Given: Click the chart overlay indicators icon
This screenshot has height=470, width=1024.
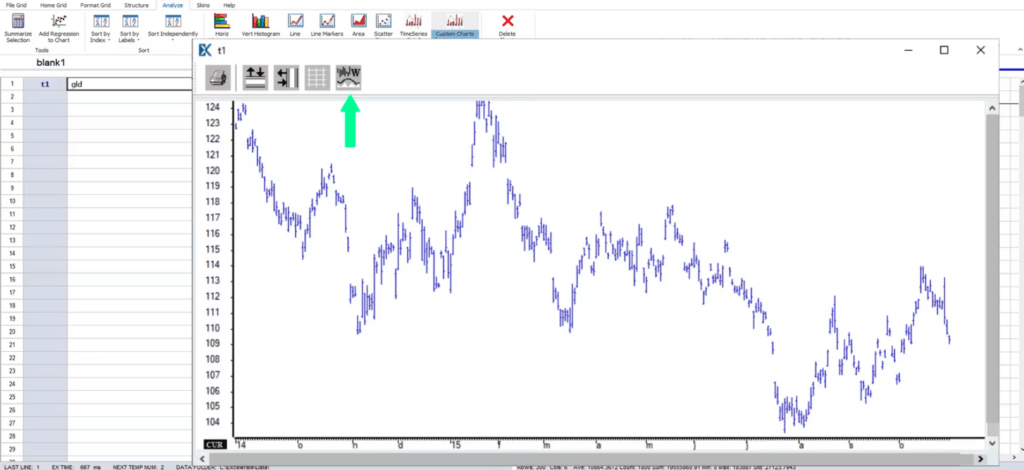Looking at the screenshot, I should tap(348, 78).
